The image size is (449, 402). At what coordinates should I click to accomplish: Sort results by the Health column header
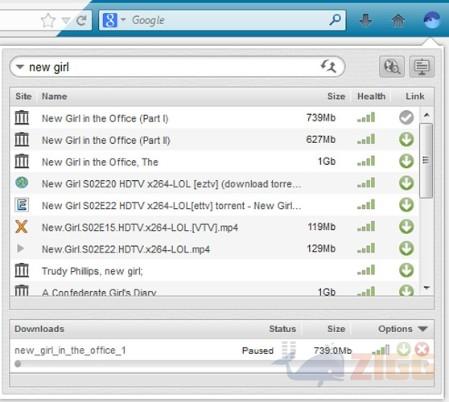(371, 97)
